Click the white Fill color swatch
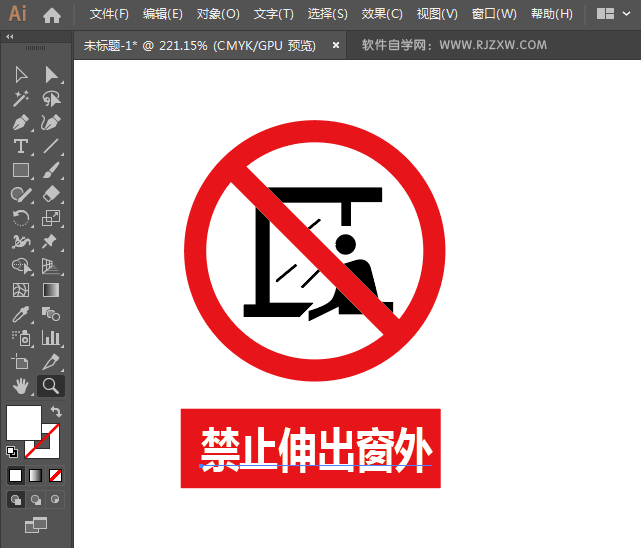Viewport: 641px width, 548px height. tap(23, 421)
